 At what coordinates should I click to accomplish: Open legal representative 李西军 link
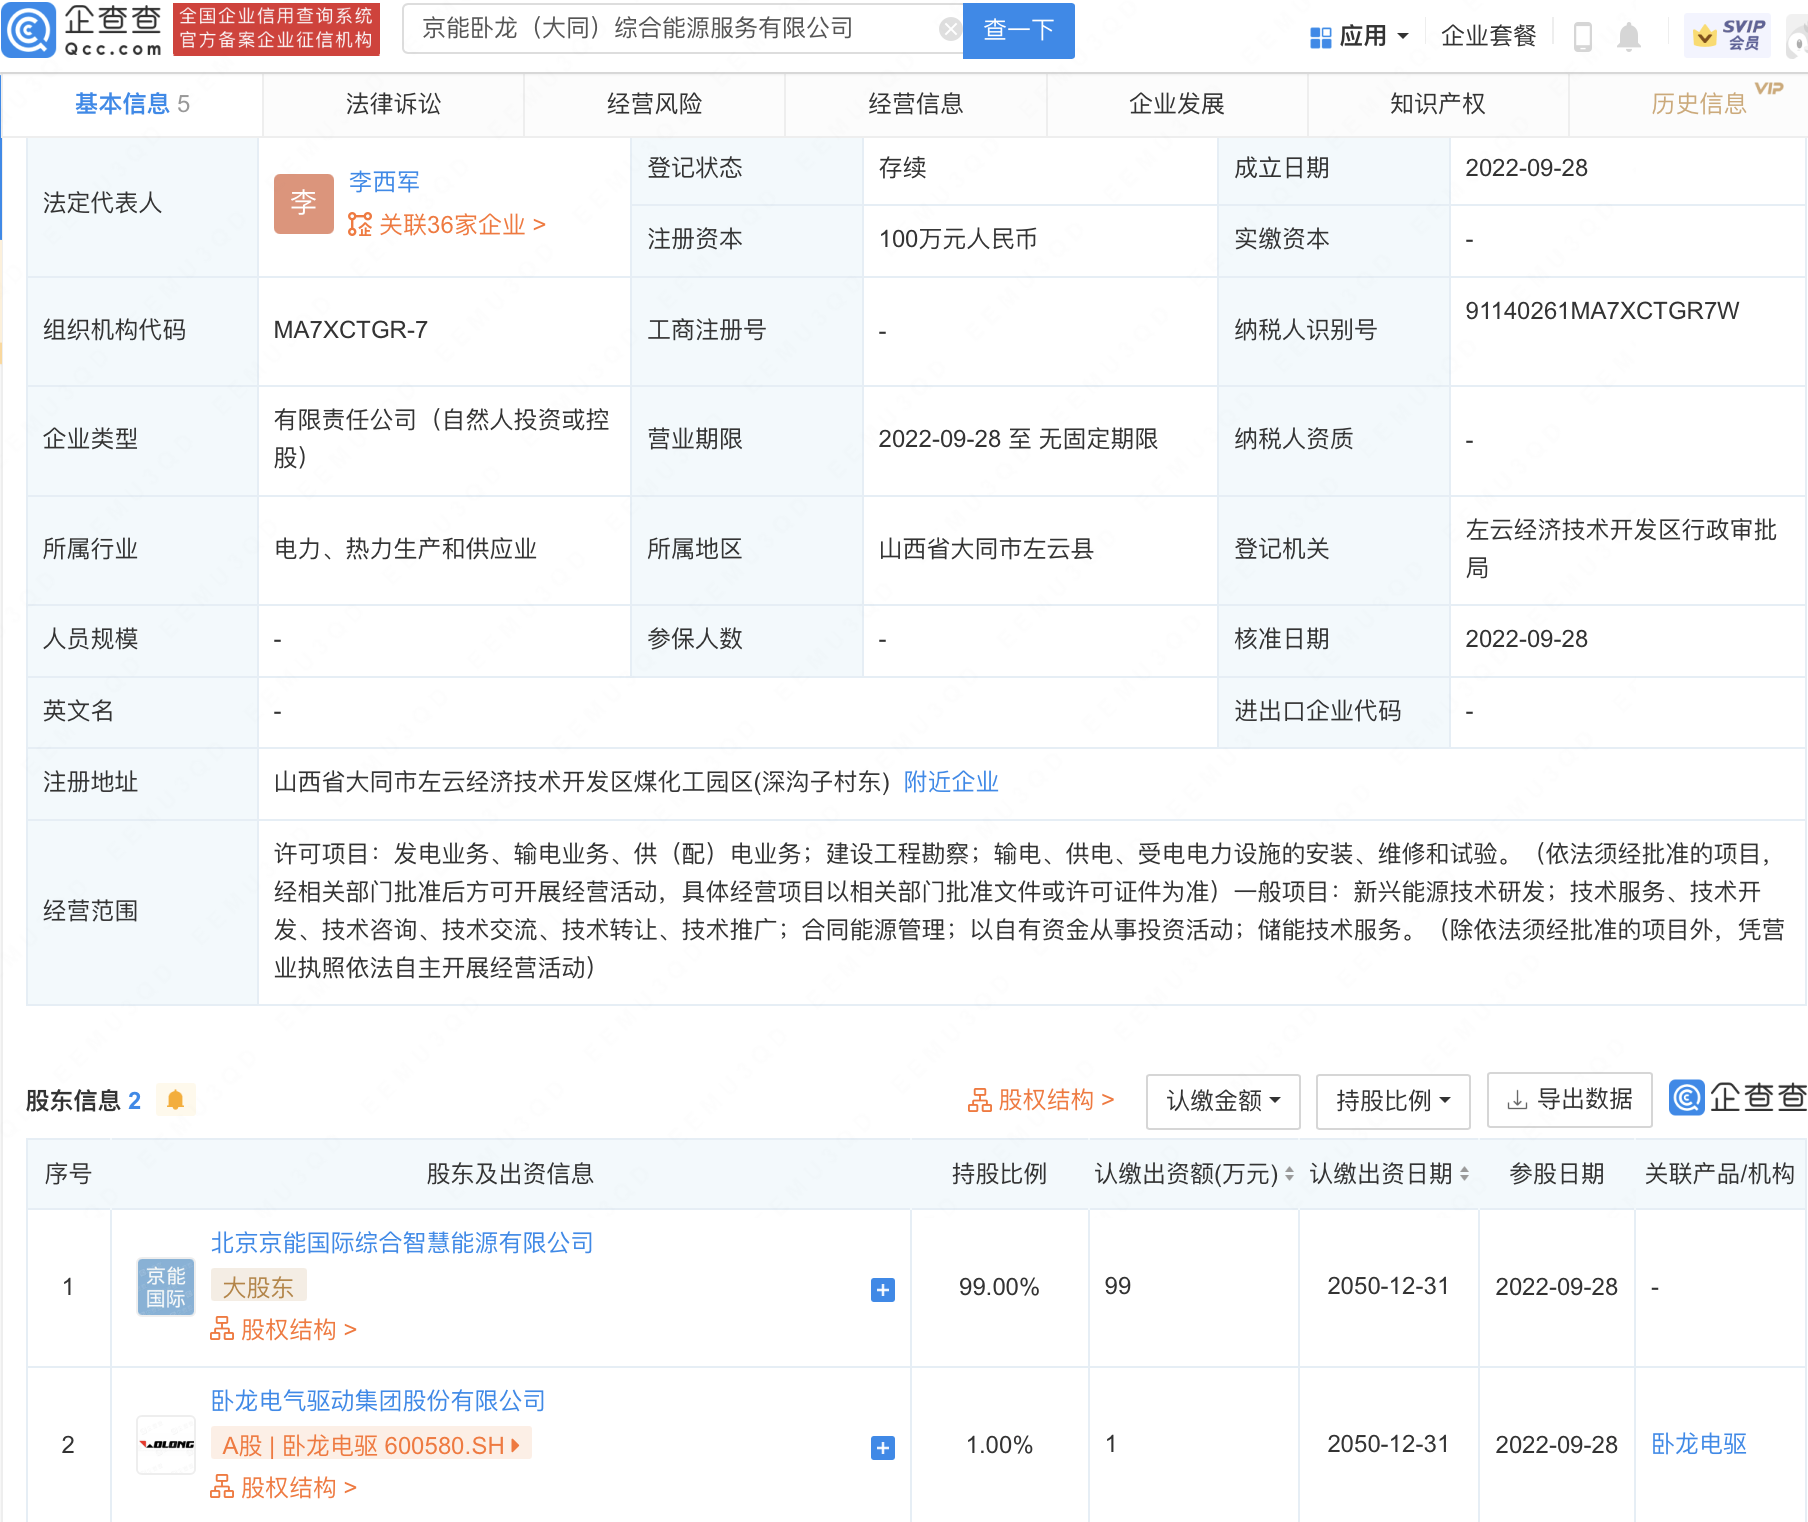[384, 182]
